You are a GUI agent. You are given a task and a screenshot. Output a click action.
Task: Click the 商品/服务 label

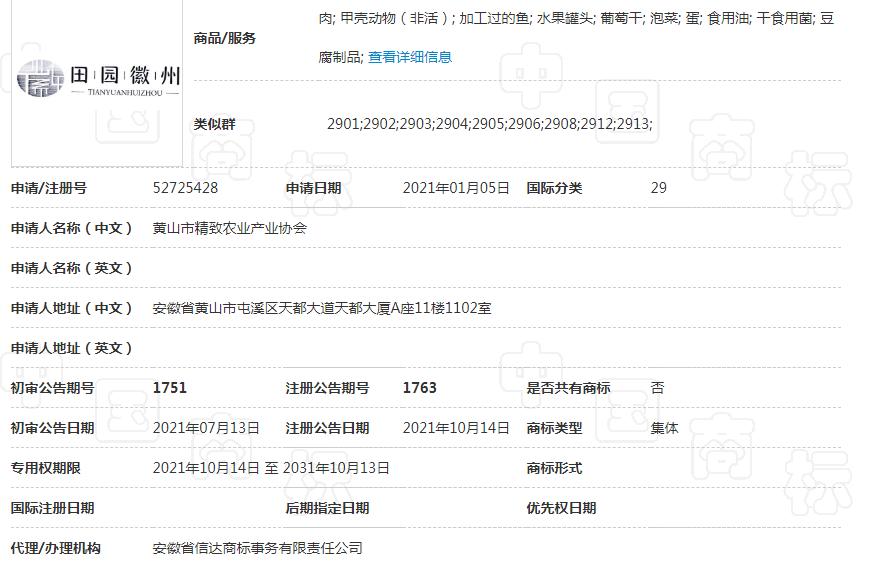pyautogui.click(x=224, y=38)
